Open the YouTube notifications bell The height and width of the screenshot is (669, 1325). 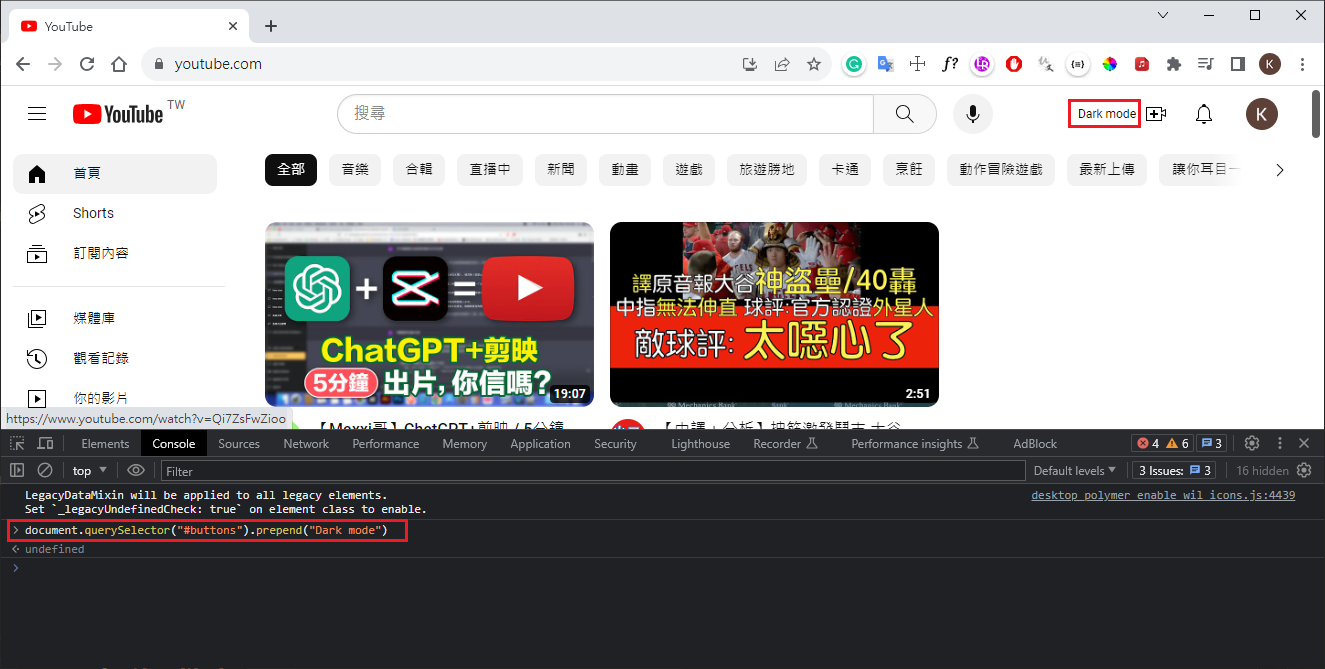[x=1204, y=114]
